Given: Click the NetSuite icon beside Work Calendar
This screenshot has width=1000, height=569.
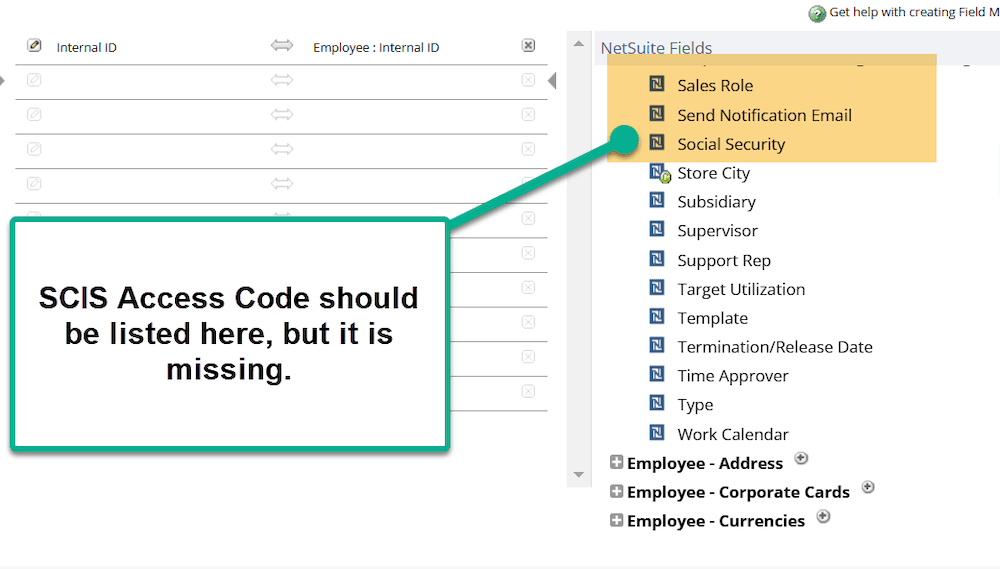Looking at the screenshot, I should tap(657, 432).
